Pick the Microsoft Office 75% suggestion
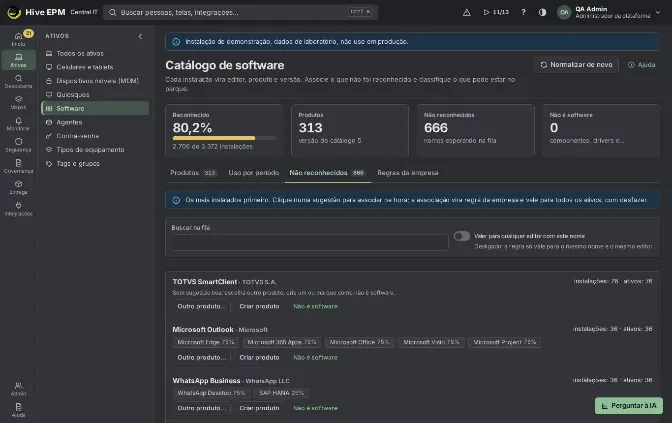 coord(360,342)
